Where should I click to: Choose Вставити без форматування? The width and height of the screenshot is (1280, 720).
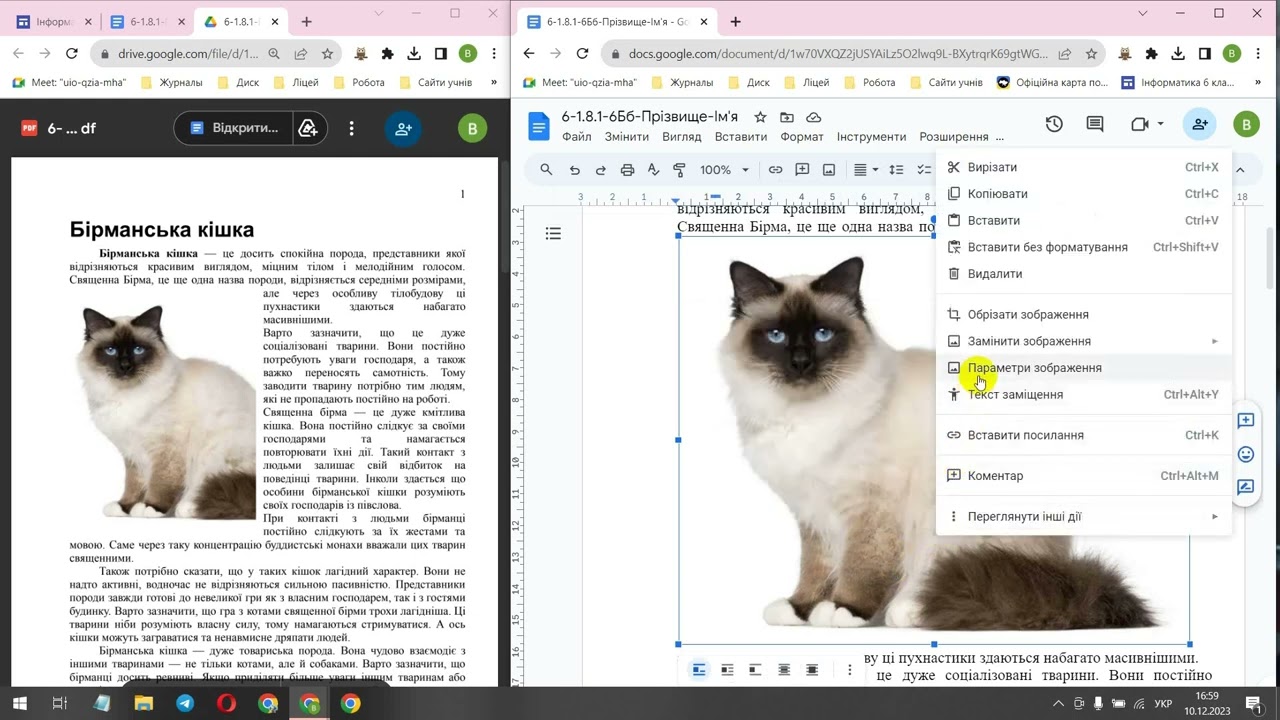coord(1084,247)
